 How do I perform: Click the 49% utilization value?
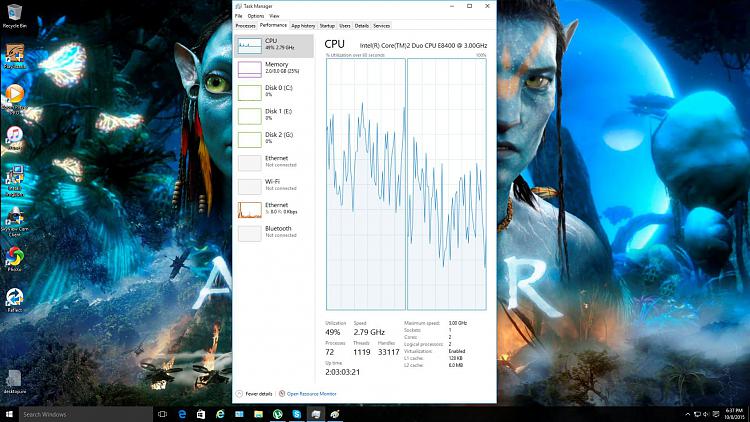click(x=332, y=332)
